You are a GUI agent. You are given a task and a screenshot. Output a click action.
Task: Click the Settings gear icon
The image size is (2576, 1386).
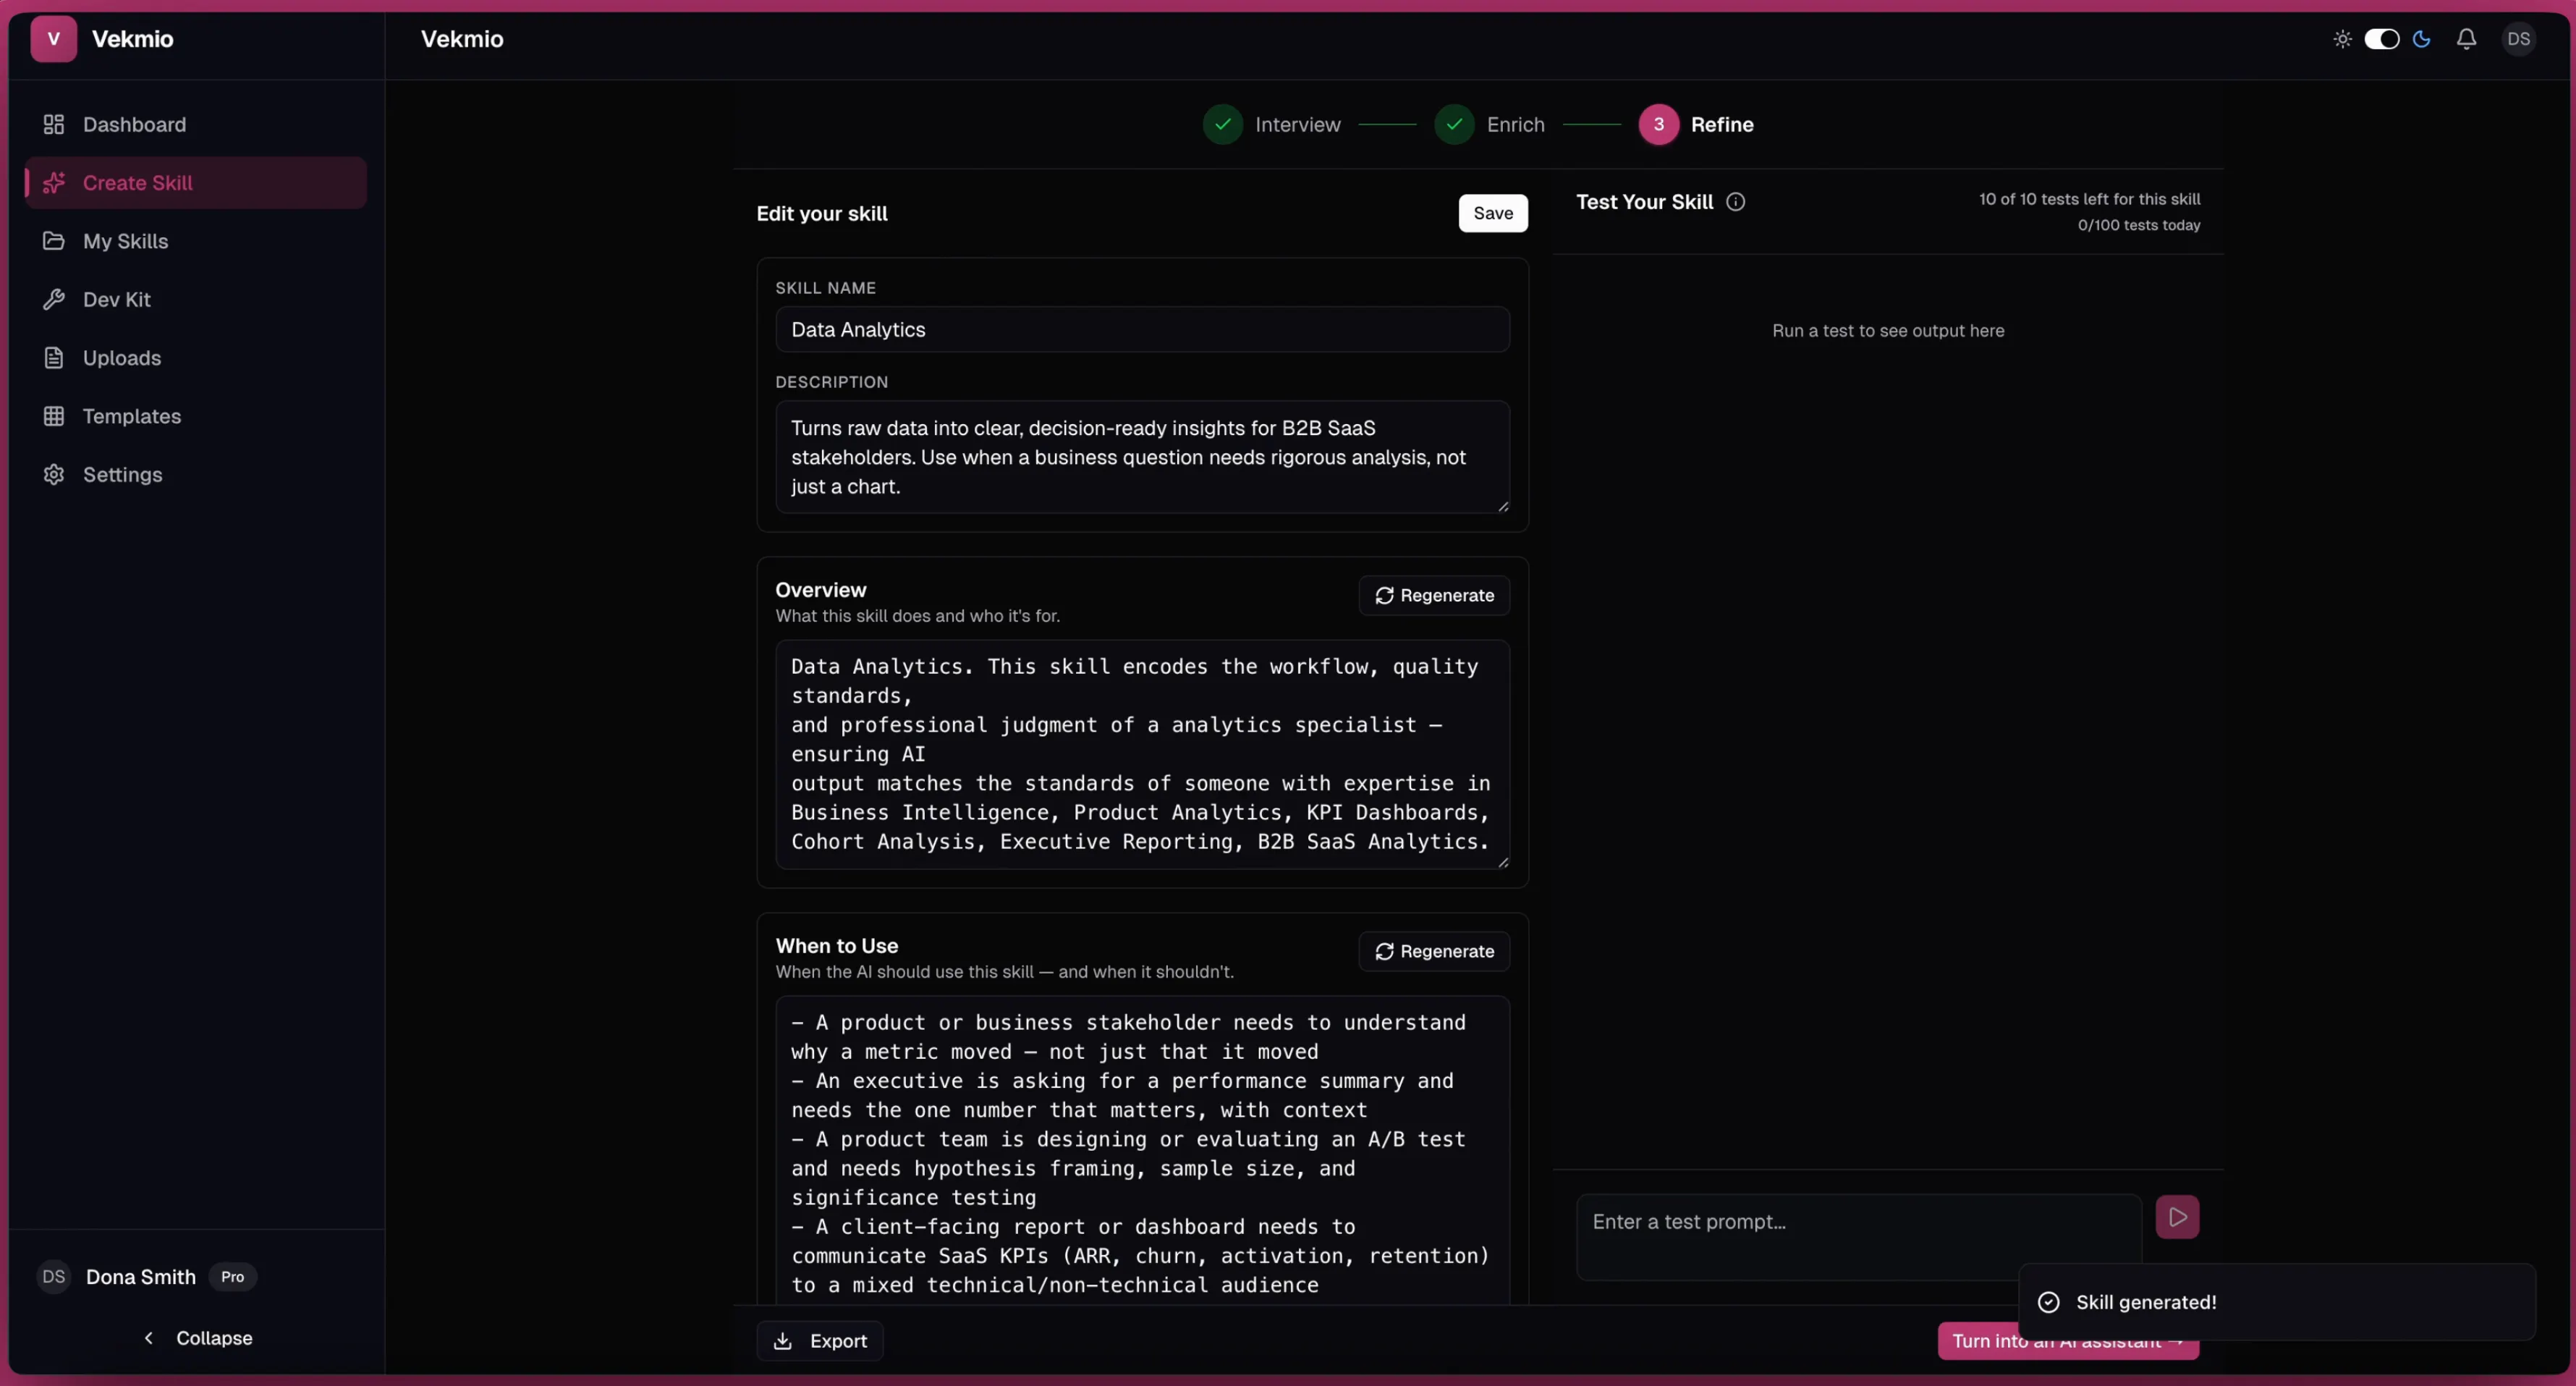coord(54,474)
